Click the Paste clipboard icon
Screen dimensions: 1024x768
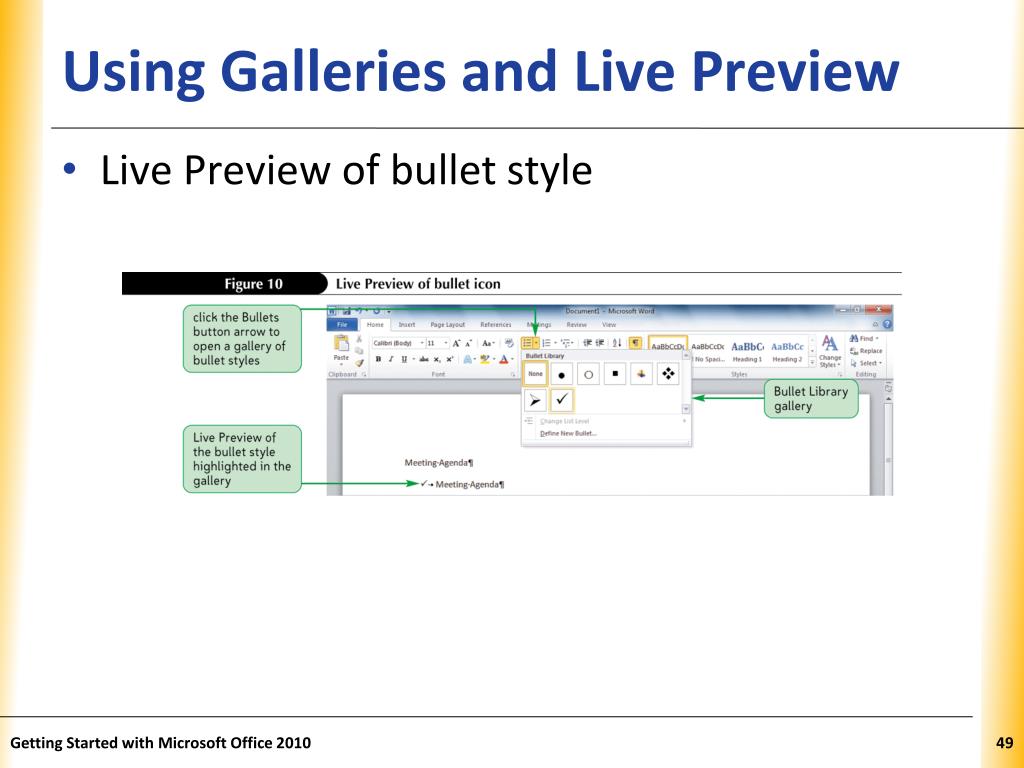tap(342, 343)
